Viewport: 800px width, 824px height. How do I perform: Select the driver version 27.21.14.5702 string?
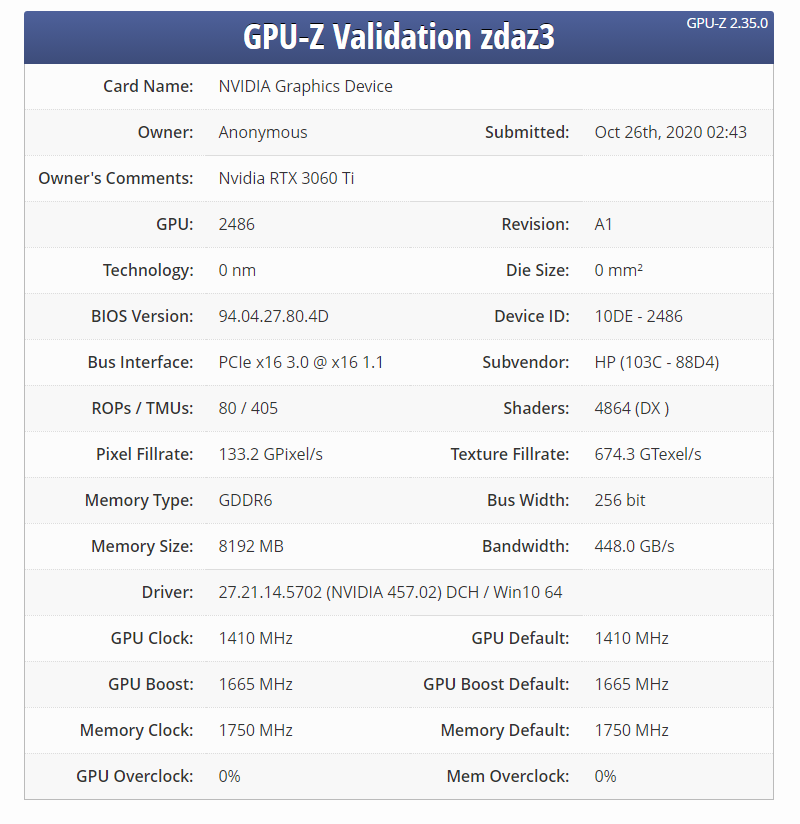point(390,592)
